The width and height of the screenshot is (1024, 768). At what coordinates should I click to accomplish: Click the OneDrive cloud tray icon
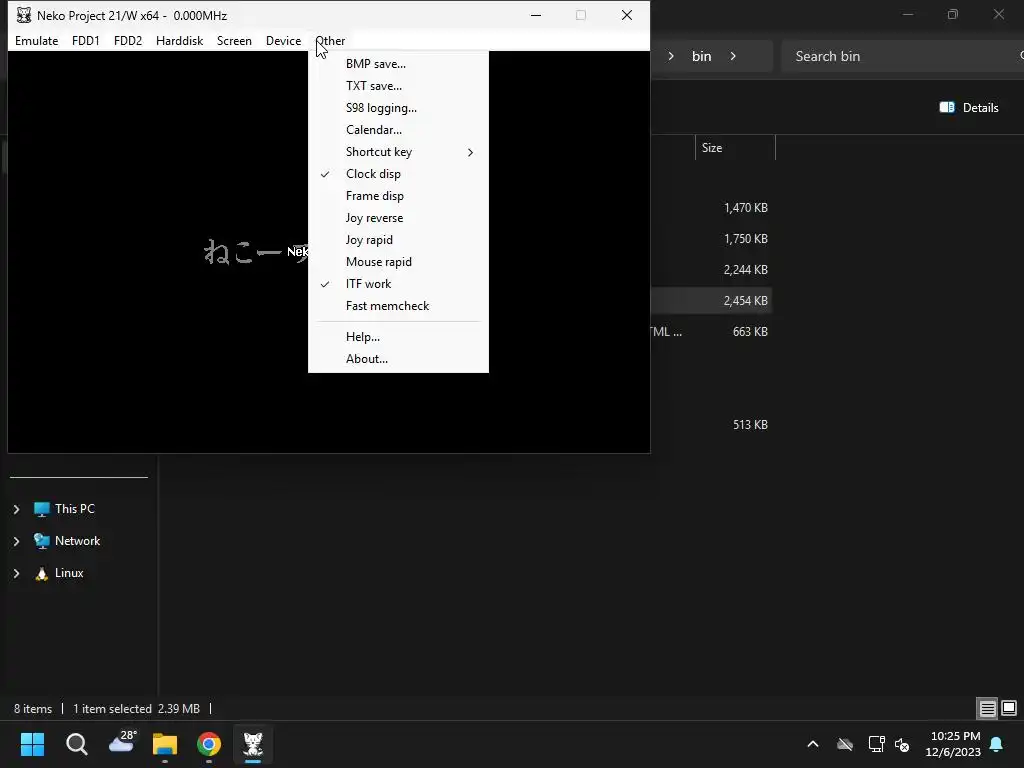(x=845, y=744)
